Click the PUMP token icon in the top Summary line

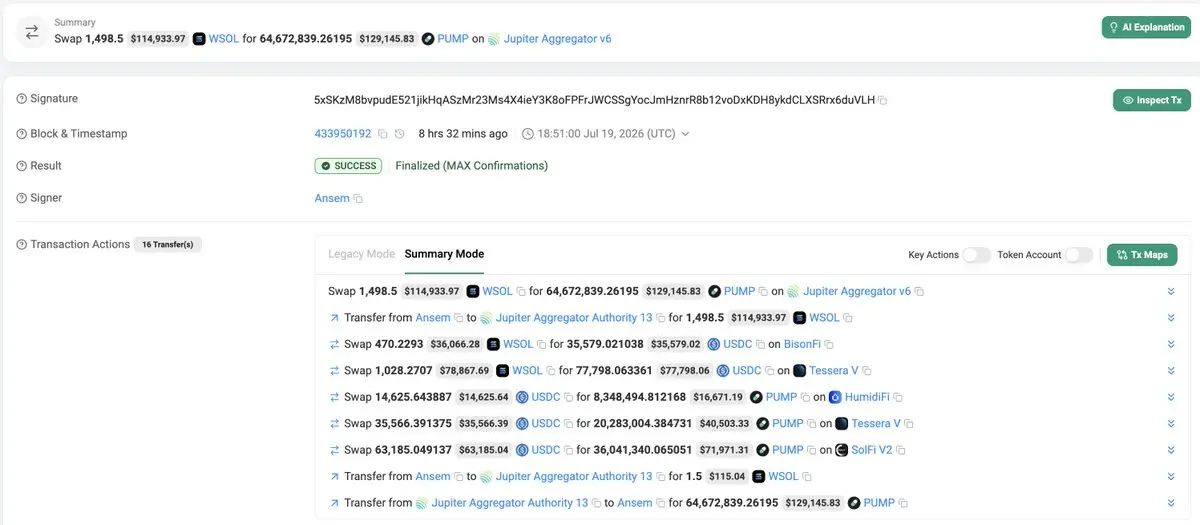pos(428,39)
